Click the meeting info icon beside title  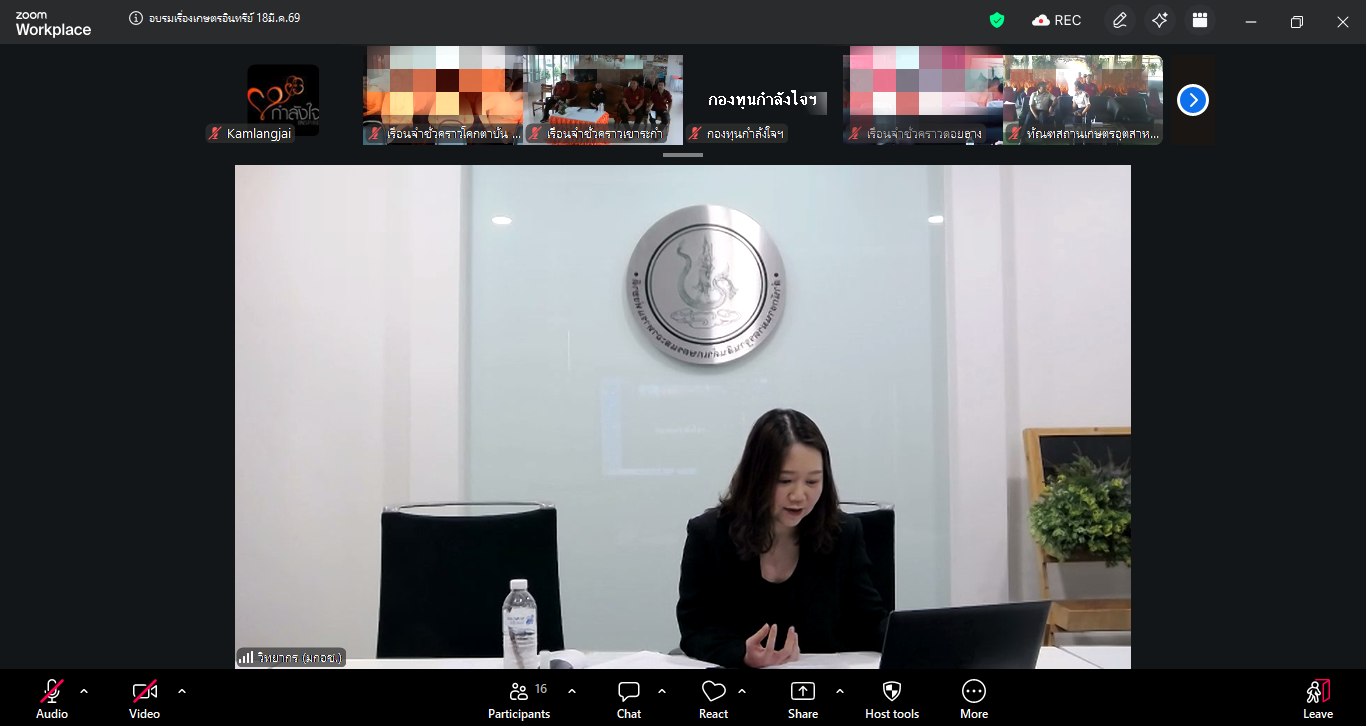tap(136, 18)
